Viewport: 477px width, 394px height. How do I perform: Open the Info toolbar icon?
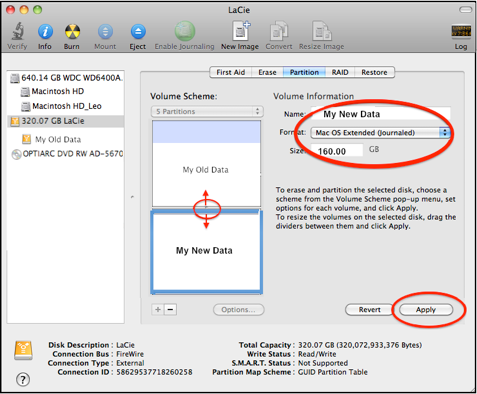(45, 32)
